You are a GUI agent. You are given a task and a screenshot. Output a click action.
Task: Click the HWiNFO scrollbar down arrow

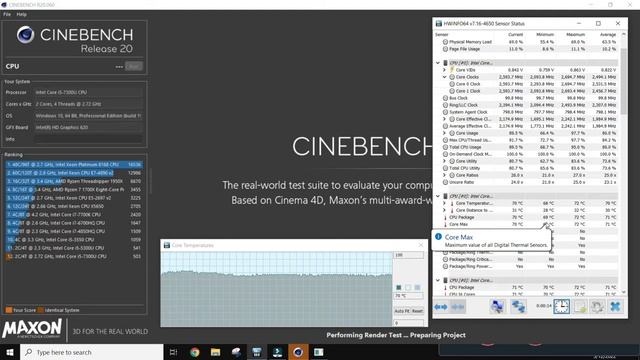pyautogui.click(x=623, y=292)
